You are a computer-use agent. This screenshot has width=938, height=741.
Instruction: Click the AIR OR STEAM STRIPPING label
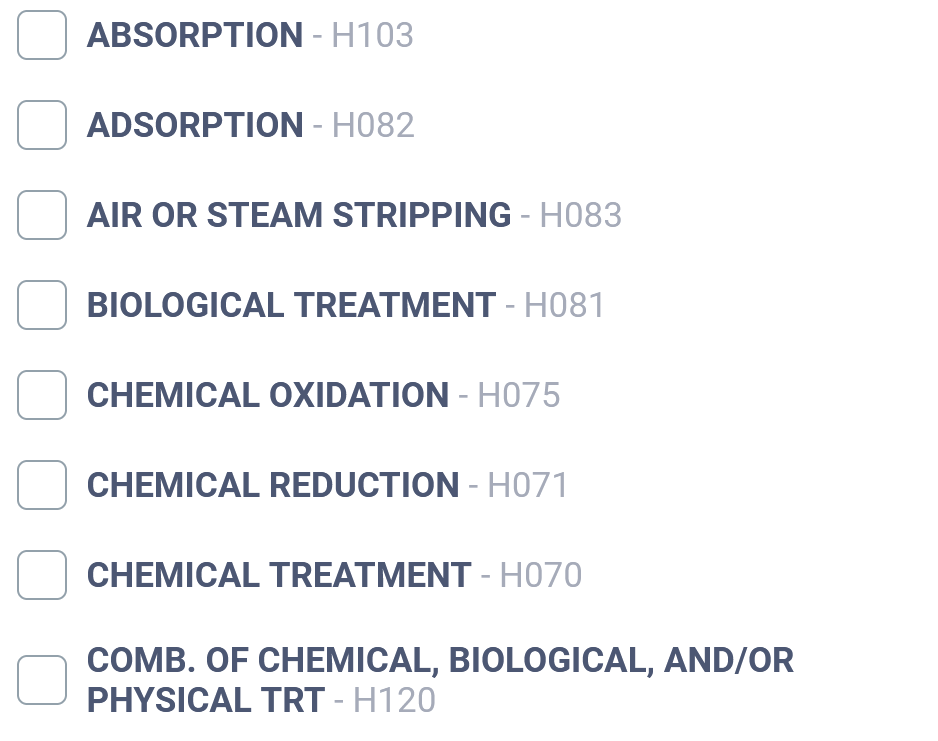[x=298, y=215]
